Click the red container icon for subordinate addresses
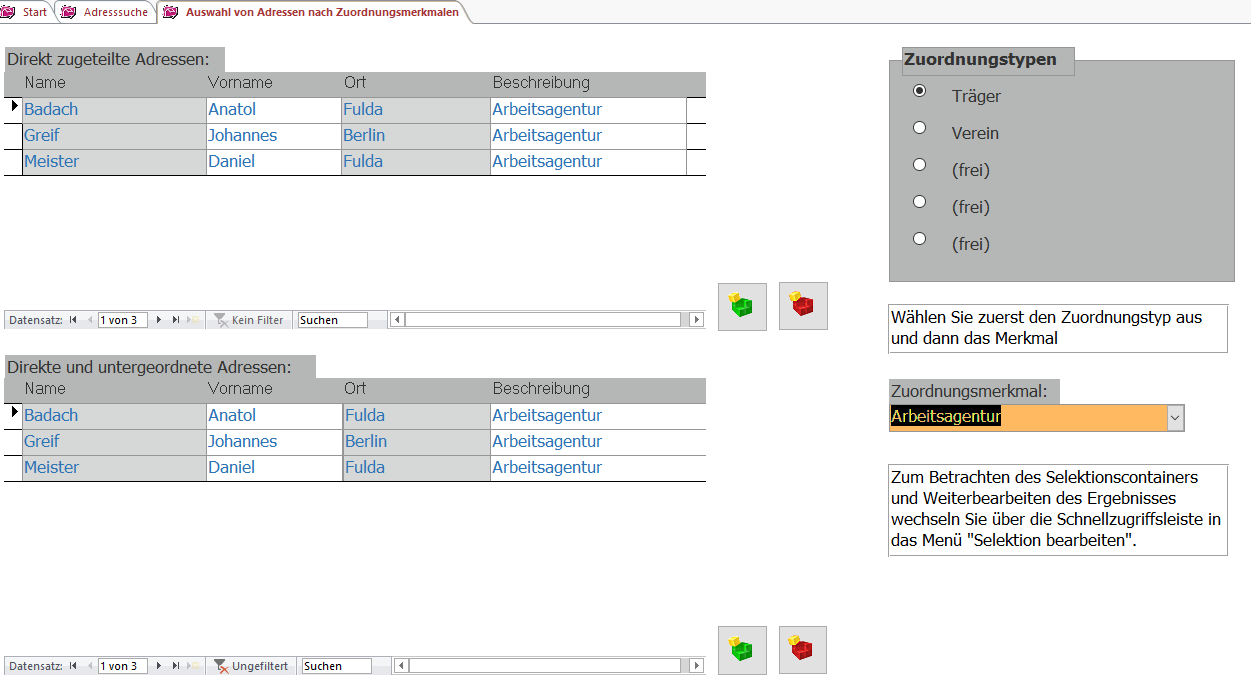The image size is (1251, 684). (x=803, y=650)
